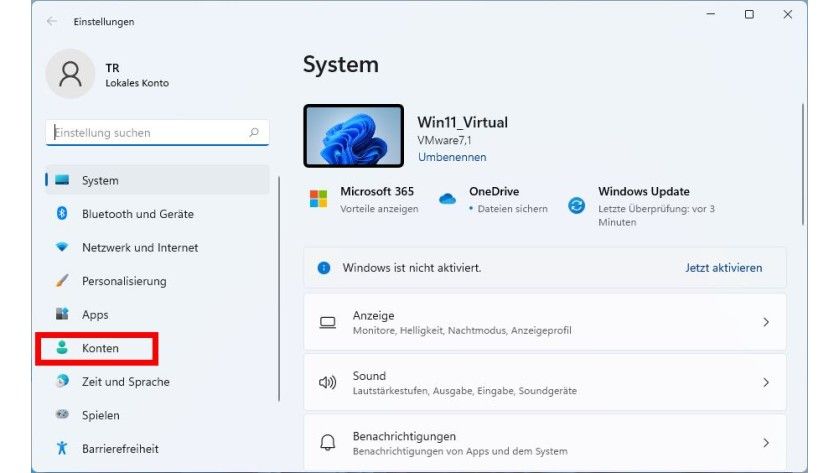
Task: Go to Netzwerk und Internet
Action: 157,247
